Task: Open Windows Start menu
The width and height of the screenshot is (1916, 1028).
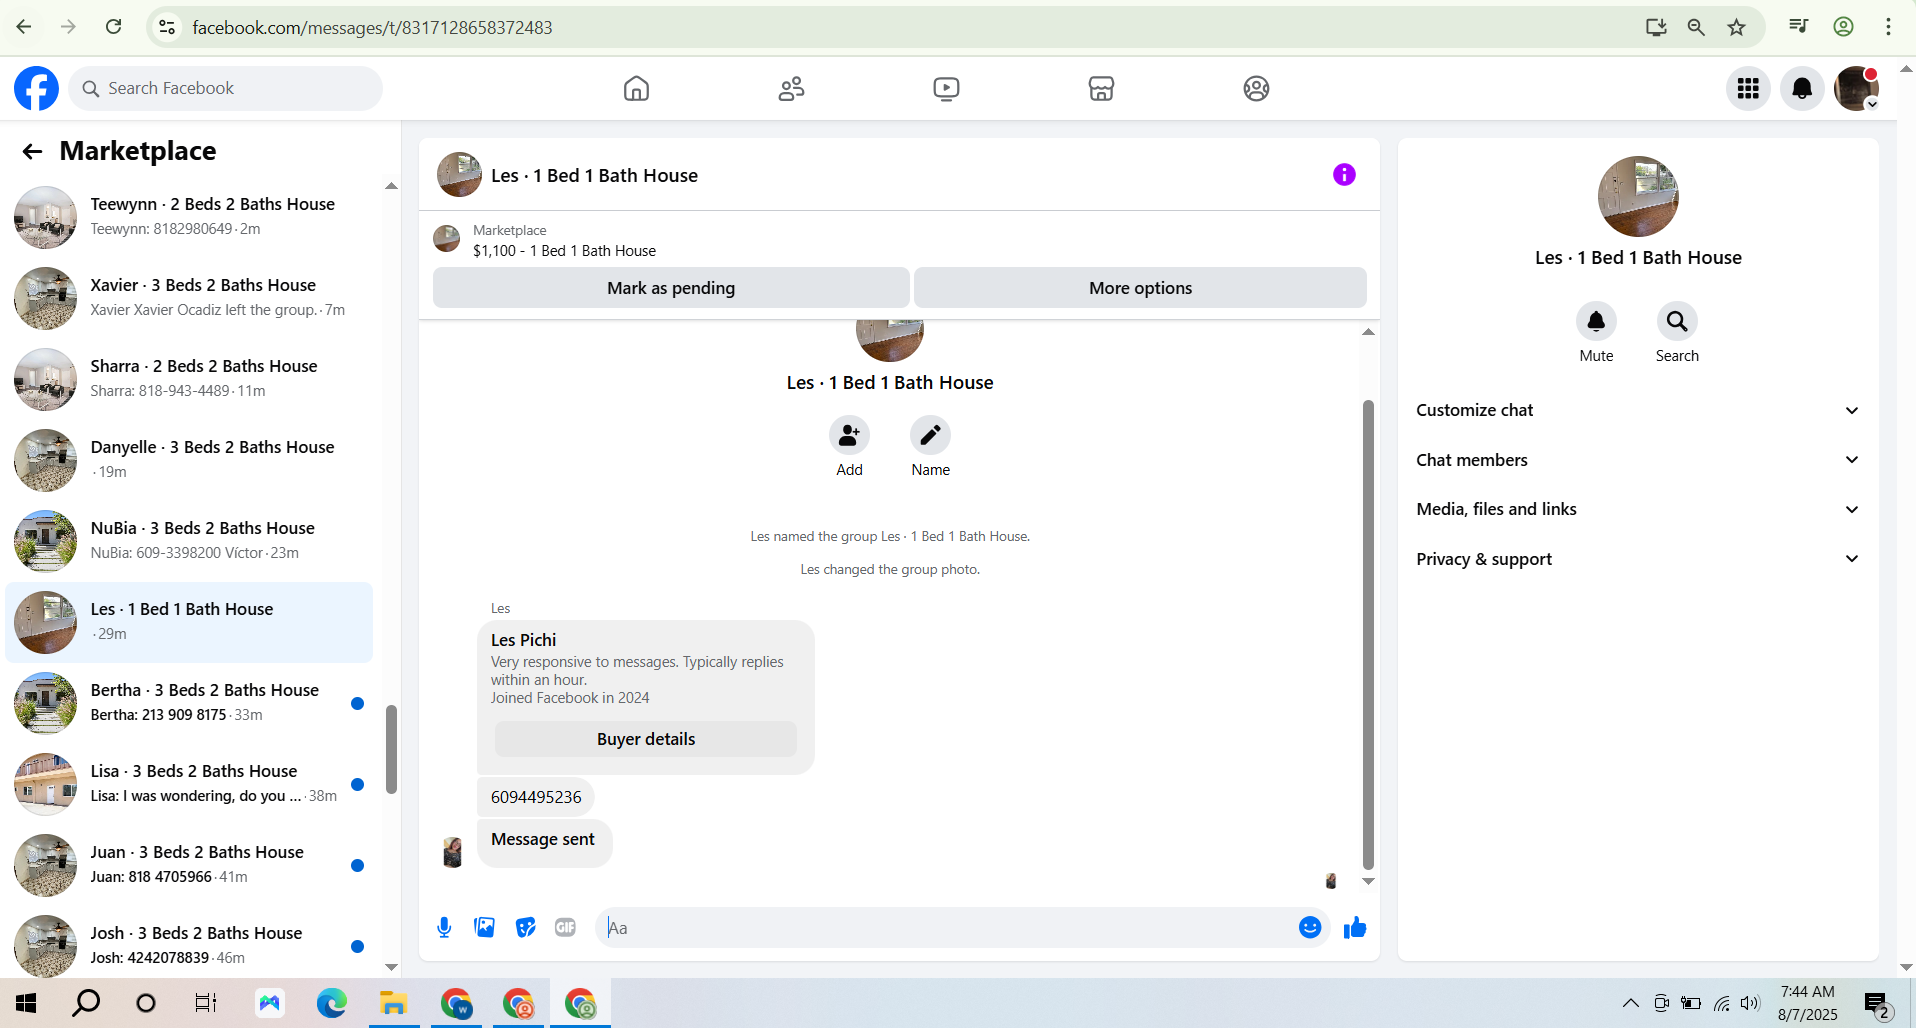Action: [27, 1003]
